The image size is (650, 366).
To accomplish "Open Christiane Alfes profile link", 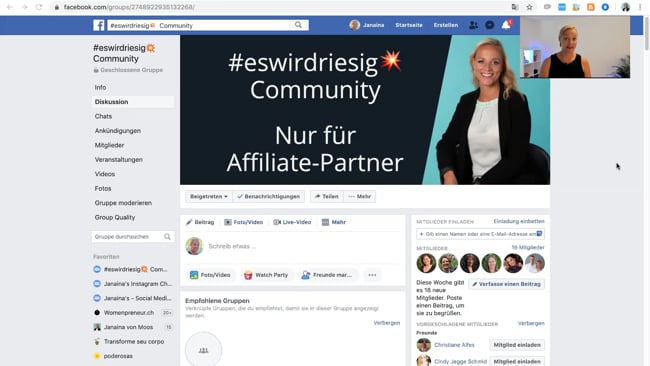I will pyautogui.click(x=454, y=345).
